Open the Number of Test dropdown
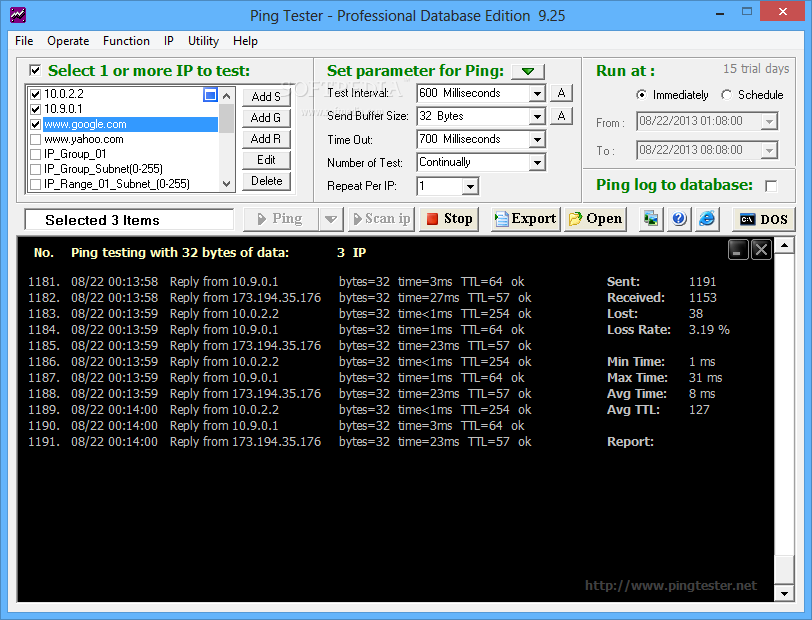 tap(537, 163)
